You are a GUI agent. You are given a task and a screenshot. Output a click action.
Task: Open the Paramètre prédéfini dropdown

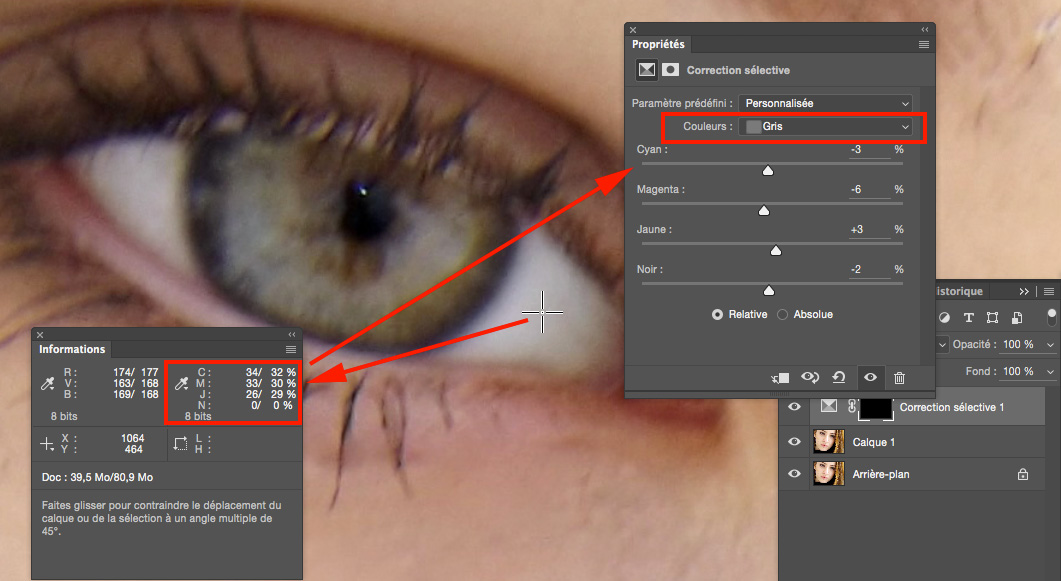click(826, 103)
